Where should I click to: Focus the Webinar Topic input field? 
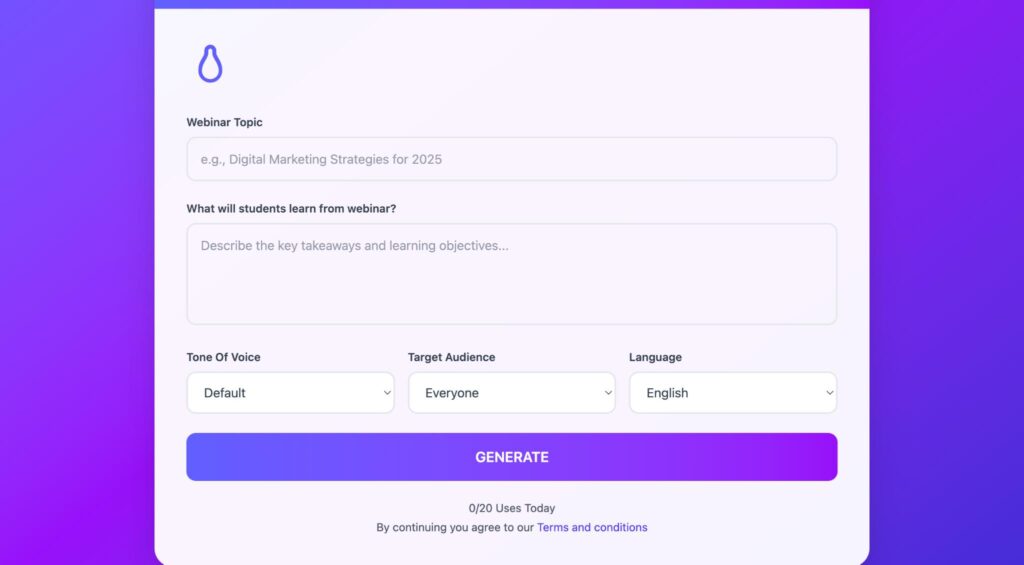coord(511,159)
